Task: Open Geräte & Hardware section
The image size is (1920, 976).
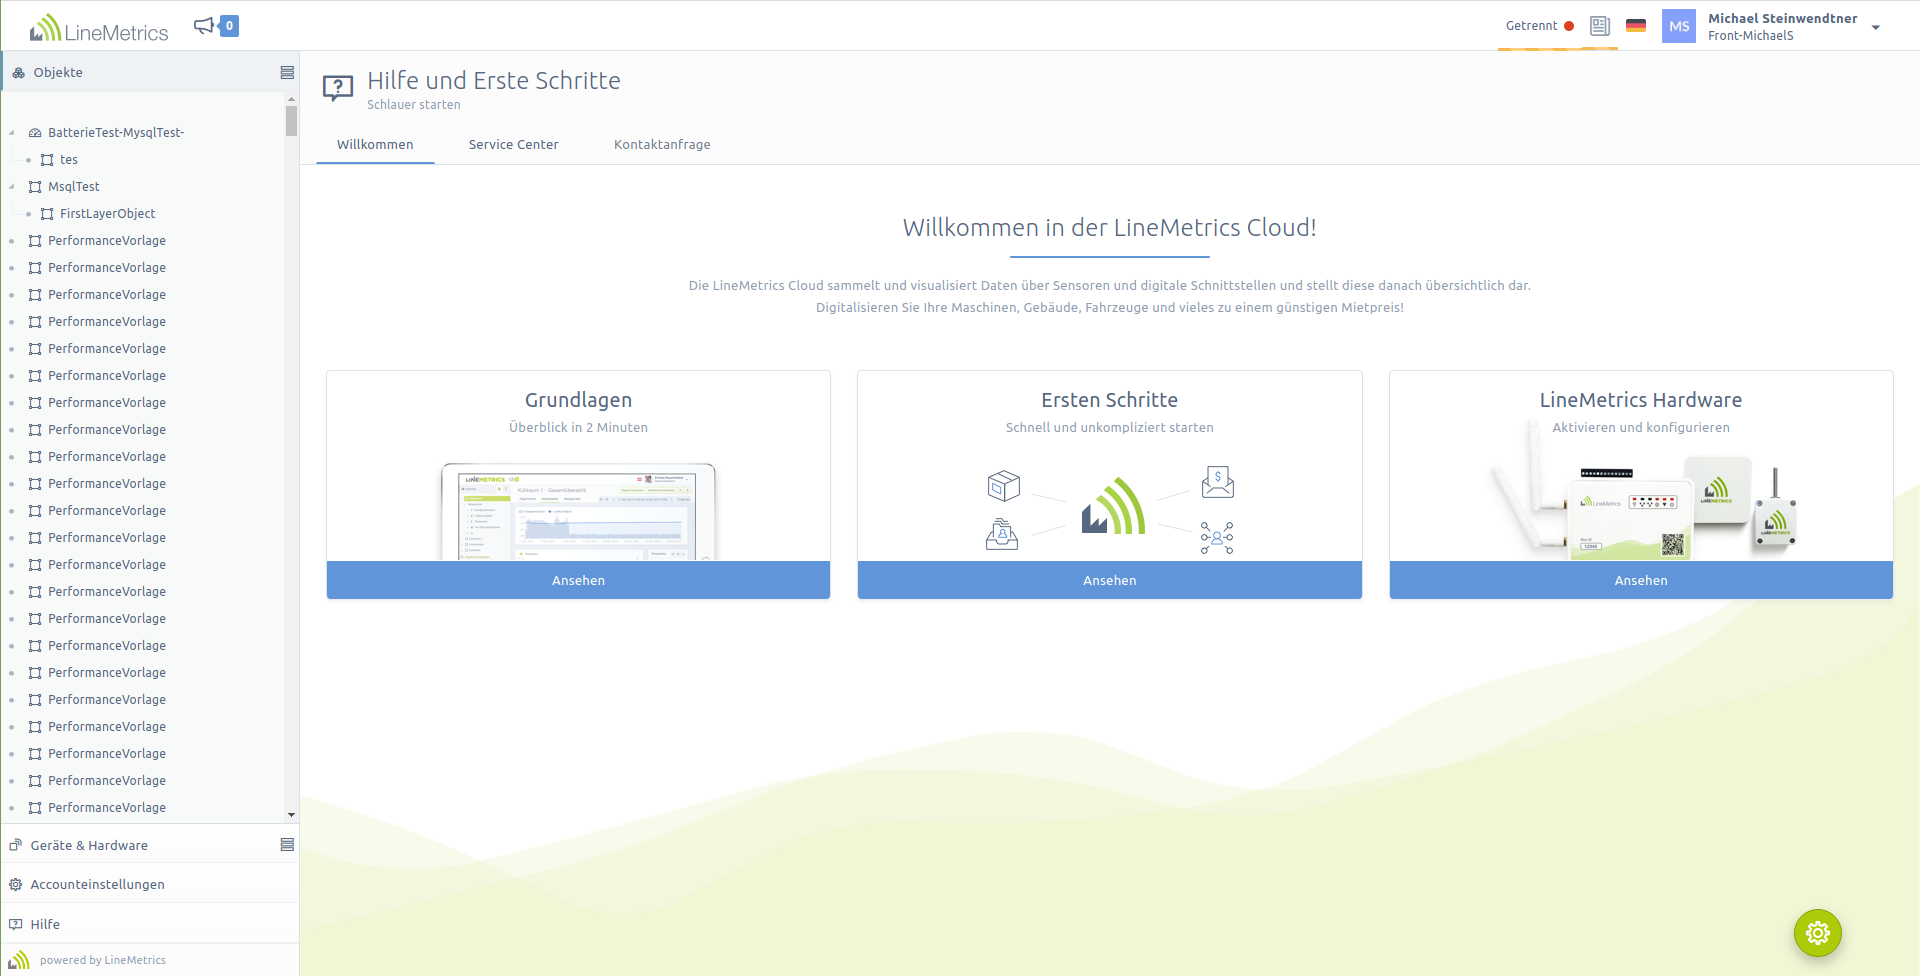Action: pos(150,845)
